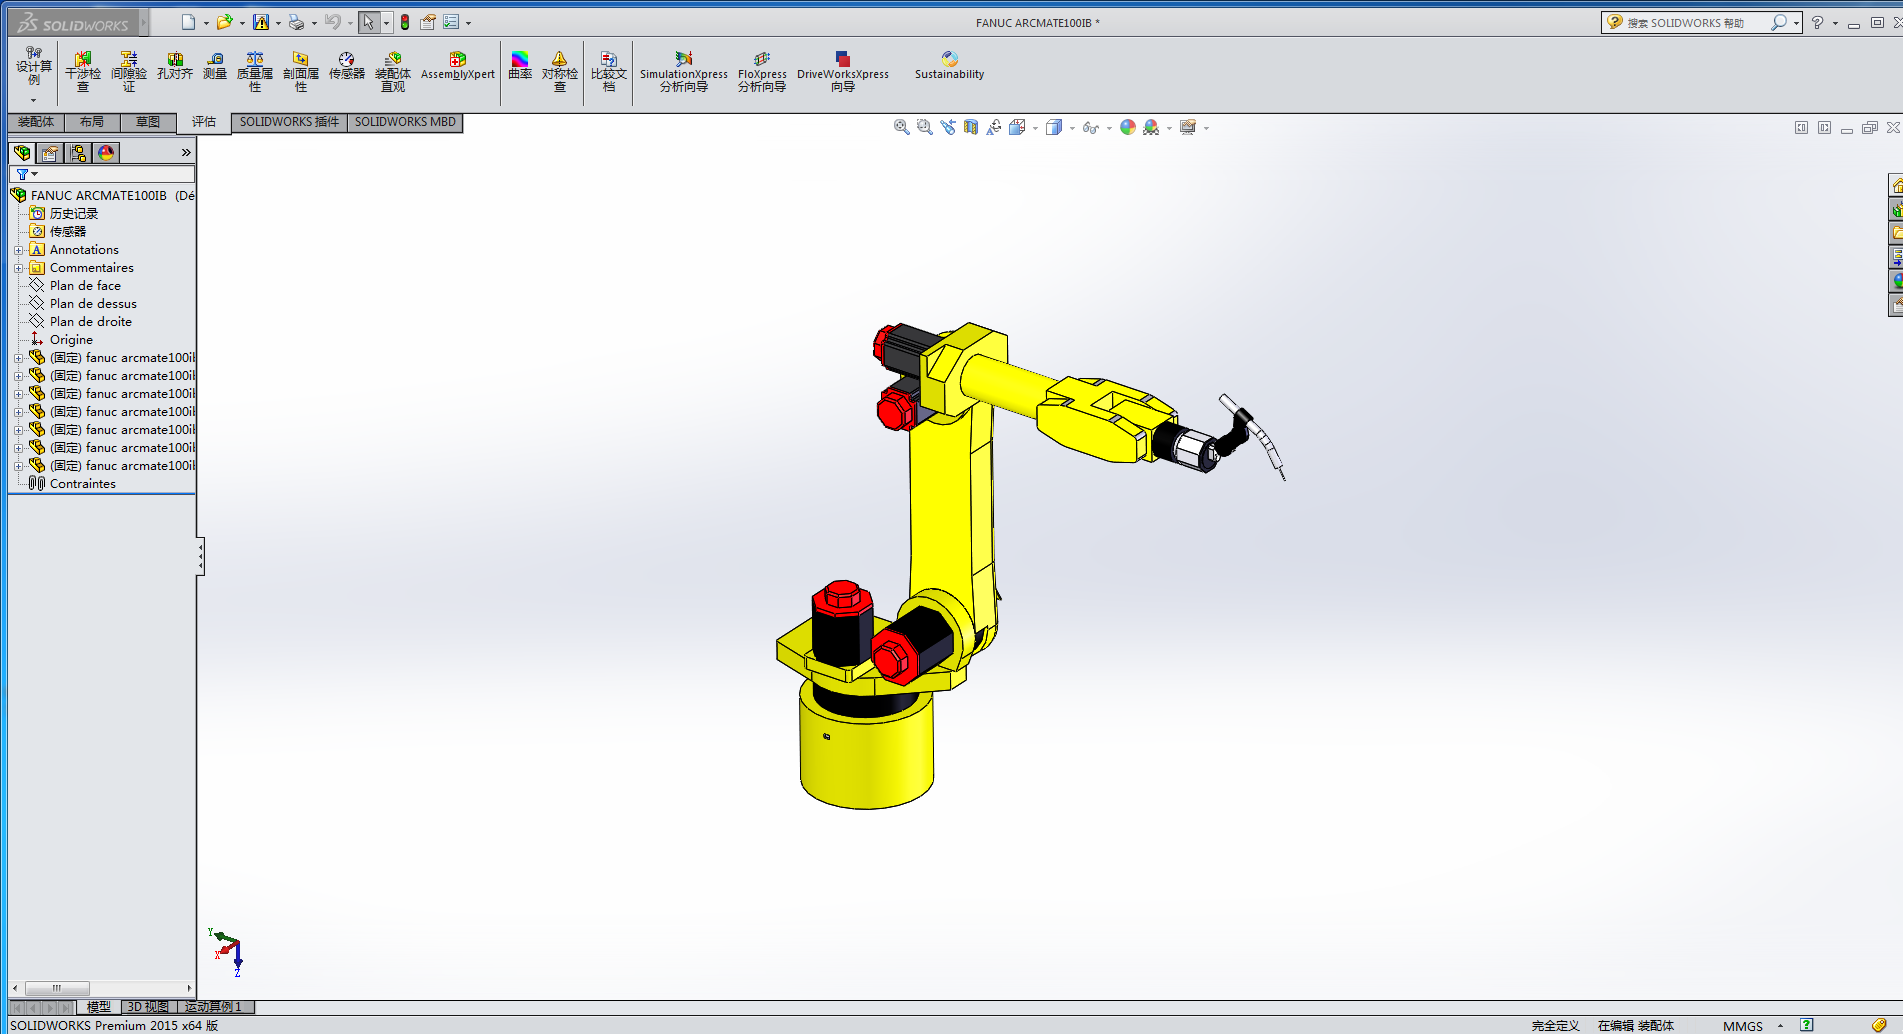Switch to the SOLIDWORKS MBD tab
1903x1034 pixels.
[x=404, y=122]
